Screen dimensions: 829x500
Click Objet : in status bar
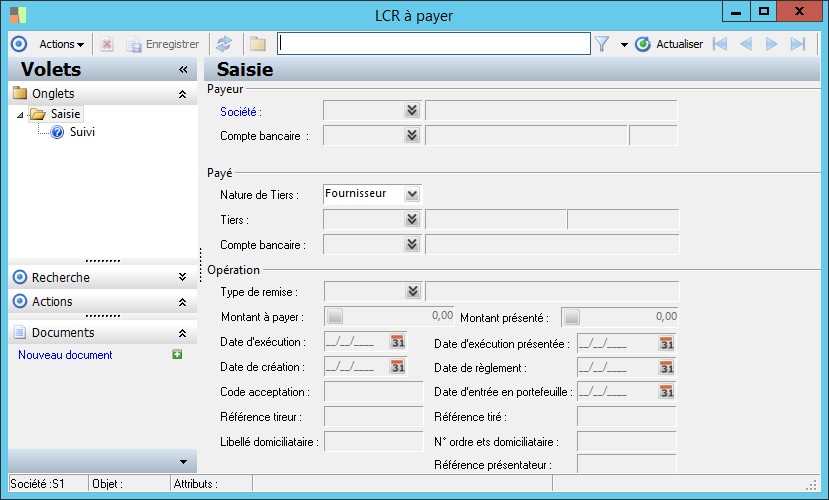(107, 484)
